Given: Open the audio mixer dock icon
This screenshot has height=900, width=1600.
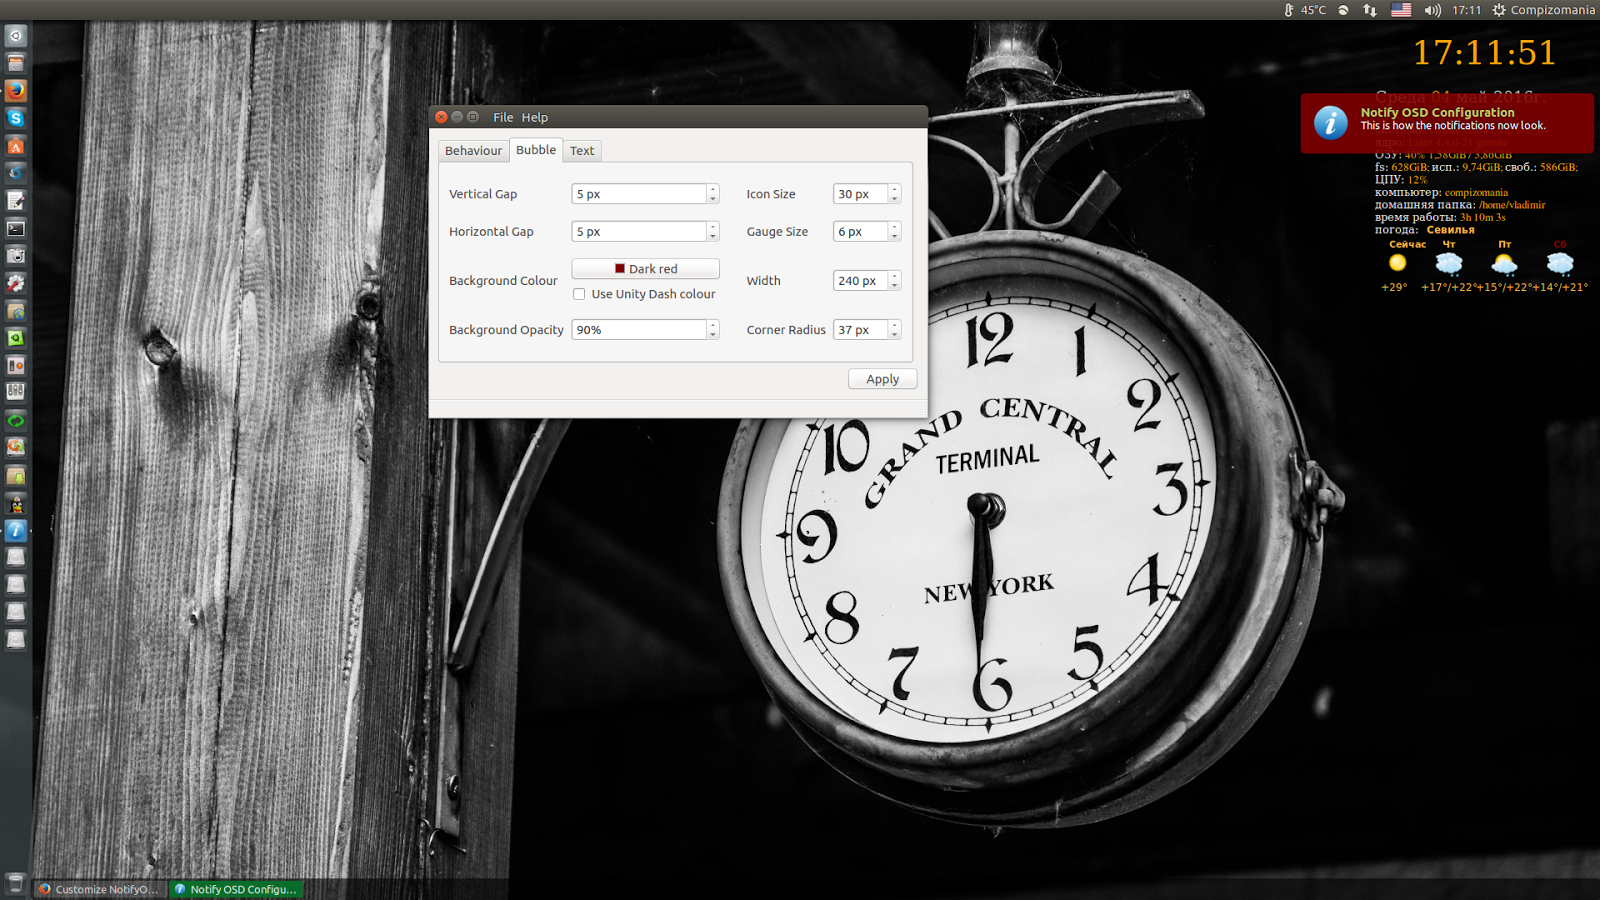Looking at the screenshot, I should [x=15, y=393].
